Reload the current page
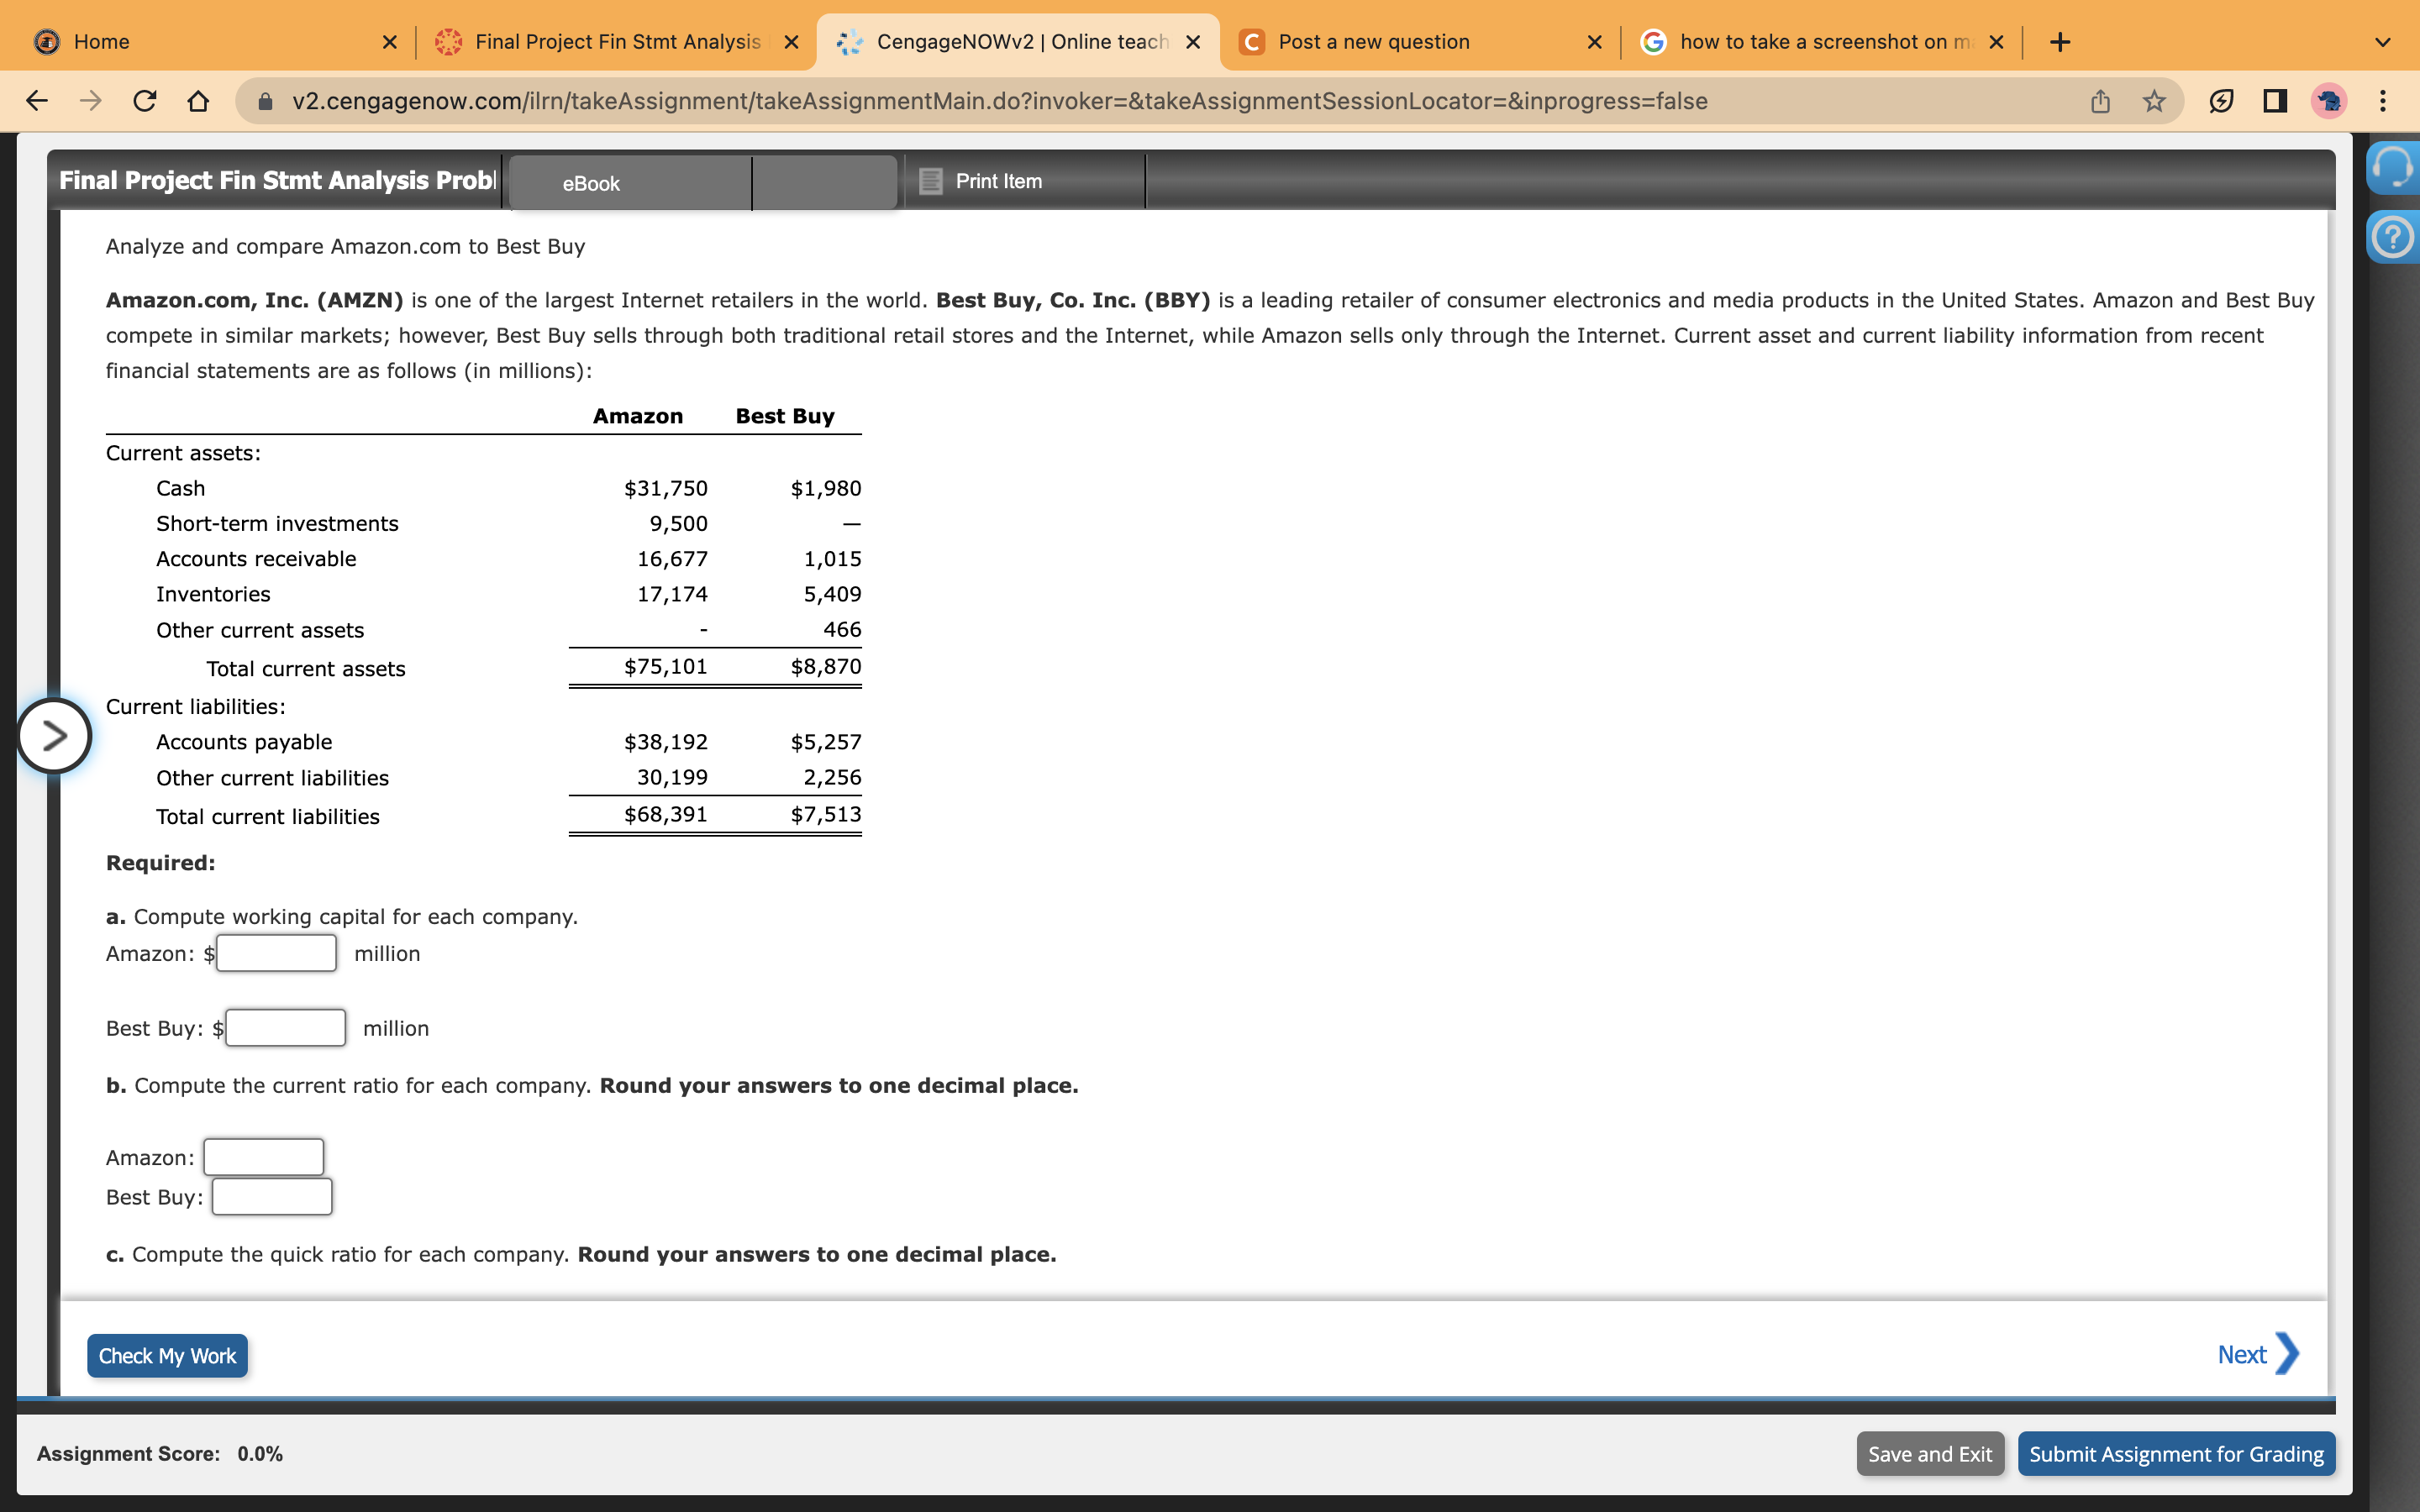The image size is (2420, 1512). [145, 101]
